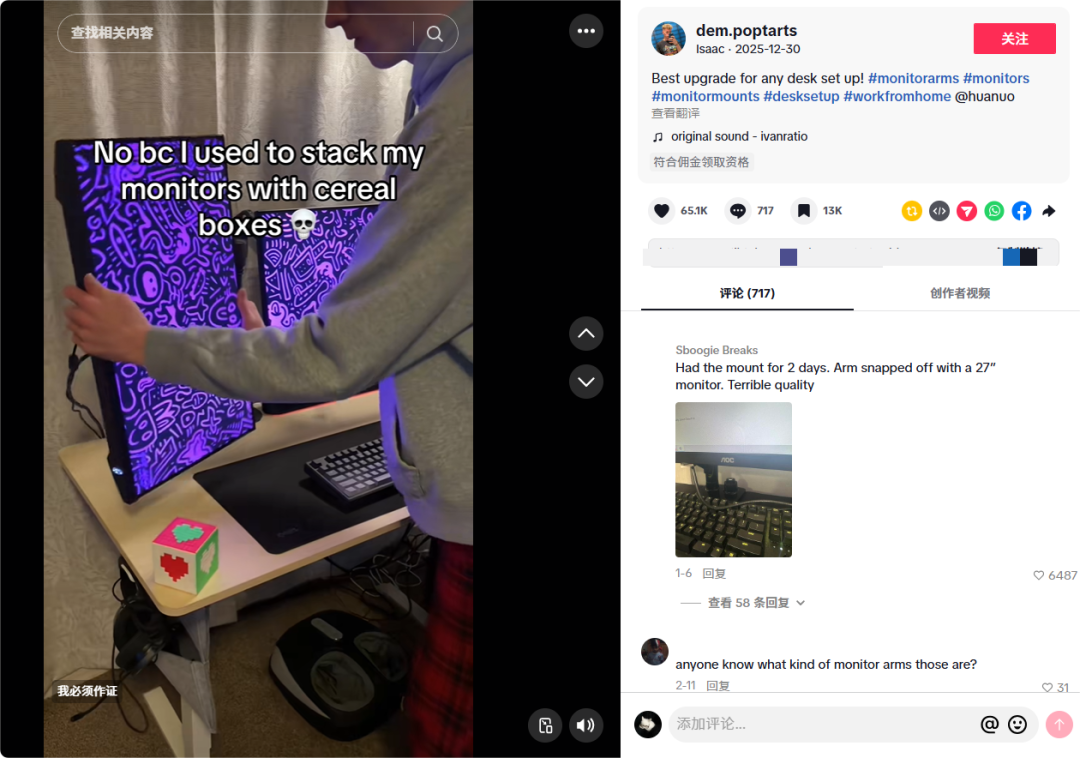Open the #monitorarms hashtag link
Image resolution: width=1080 pixels, height=758 pixels.
(x=913, y=78)
